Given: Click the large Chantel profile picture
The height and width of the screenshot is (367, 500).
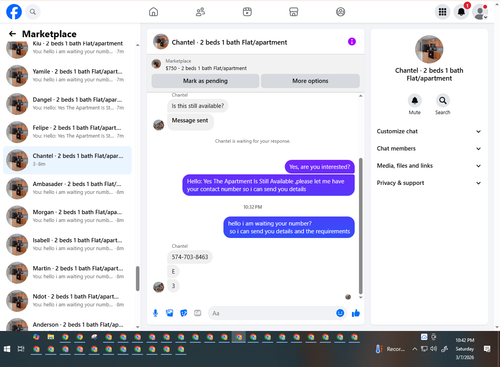Looking at the screenshot, I should [429, 49].
